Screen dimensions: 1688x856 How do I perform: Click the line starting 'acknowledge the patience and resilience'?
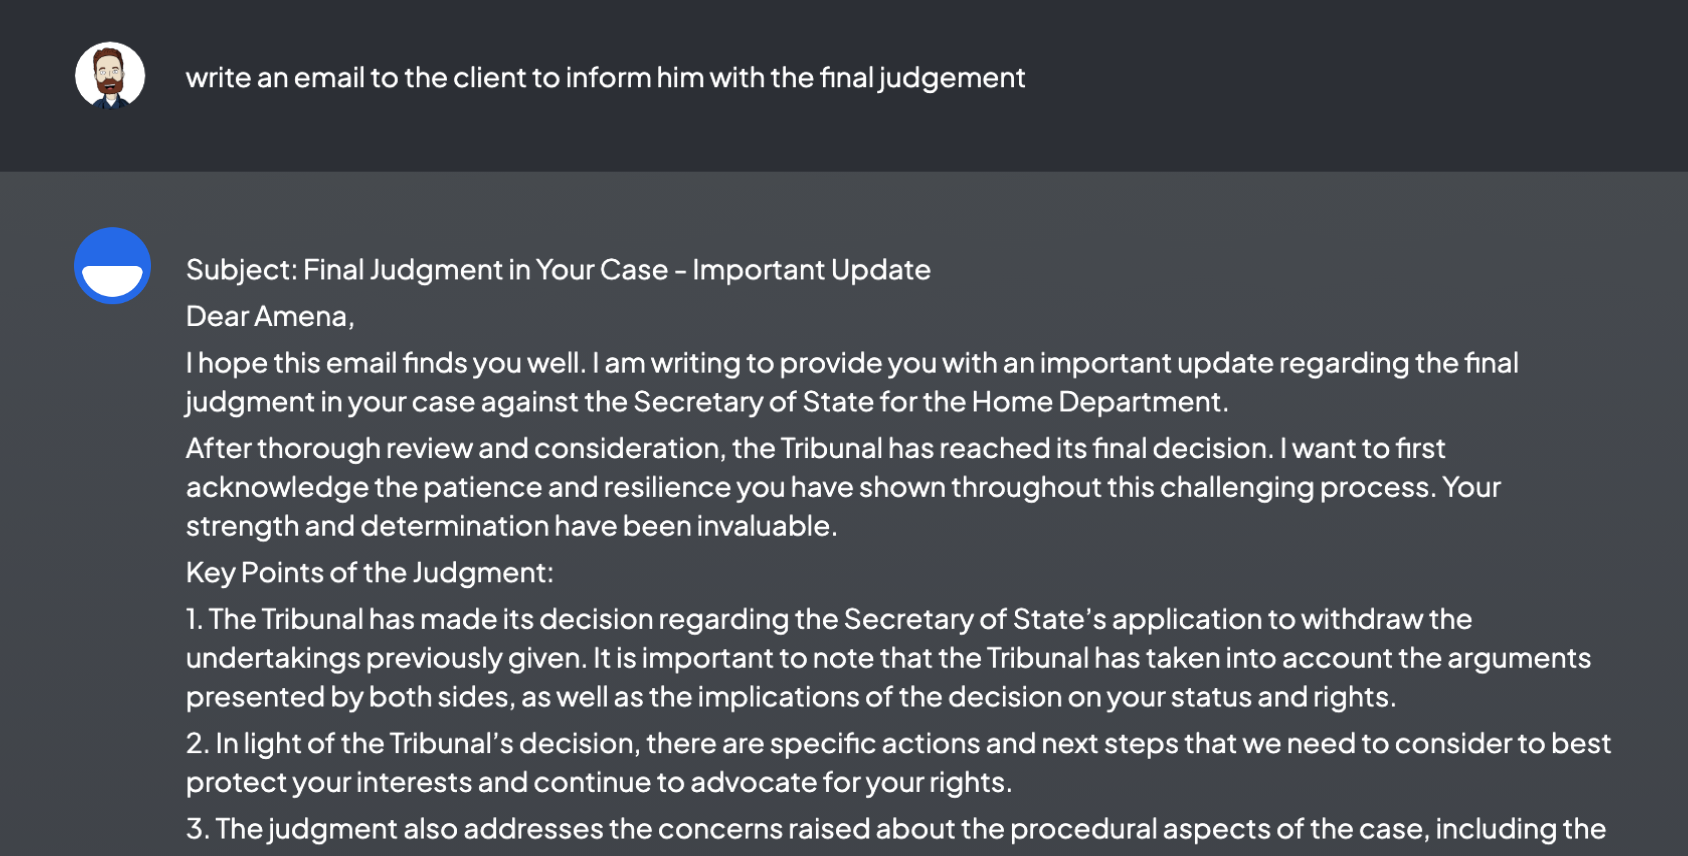843,487
